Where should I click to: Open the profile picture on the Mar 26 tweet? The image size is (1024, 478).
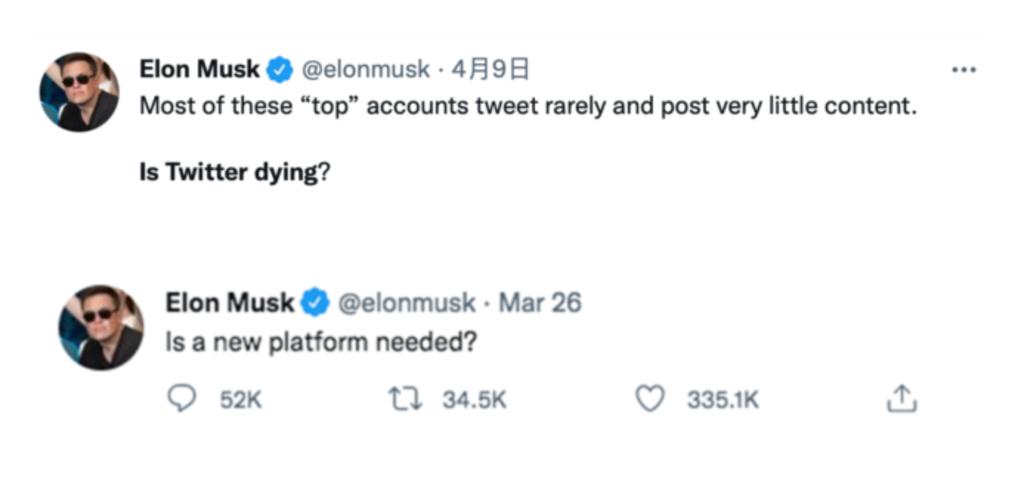tap(101, 327)
